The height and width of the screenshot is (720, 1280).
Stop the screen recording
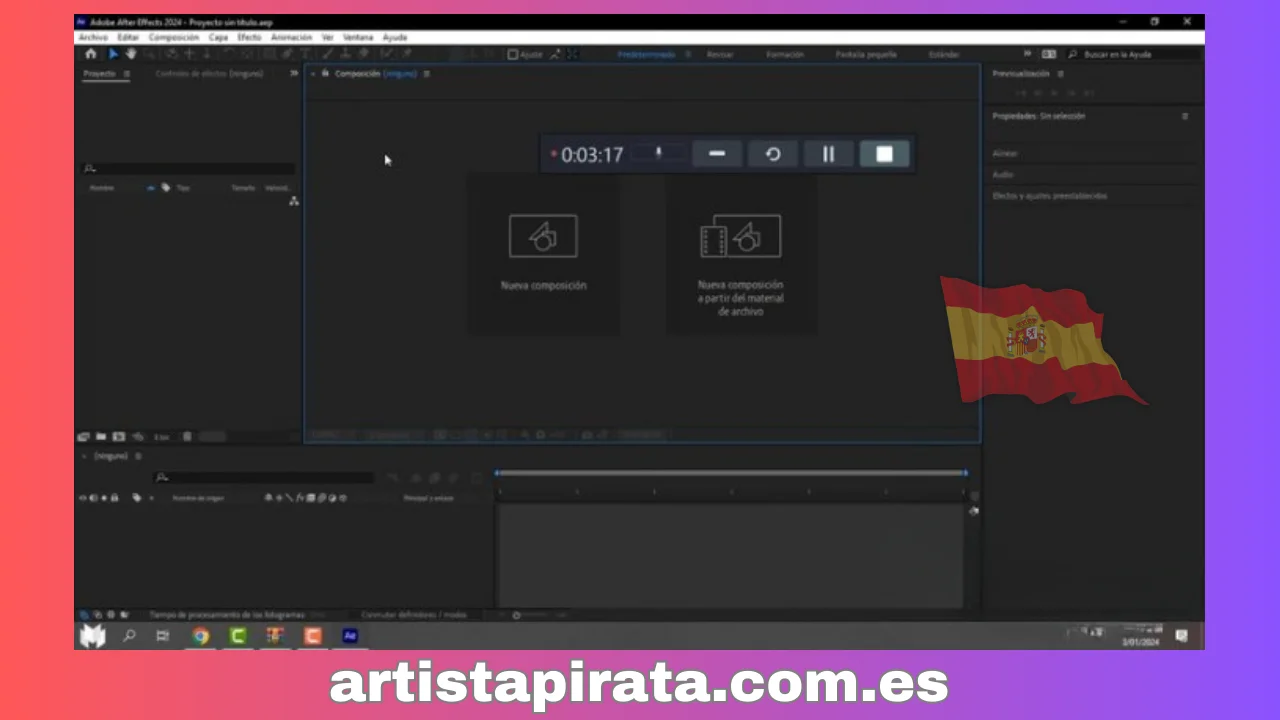point(884,154)
